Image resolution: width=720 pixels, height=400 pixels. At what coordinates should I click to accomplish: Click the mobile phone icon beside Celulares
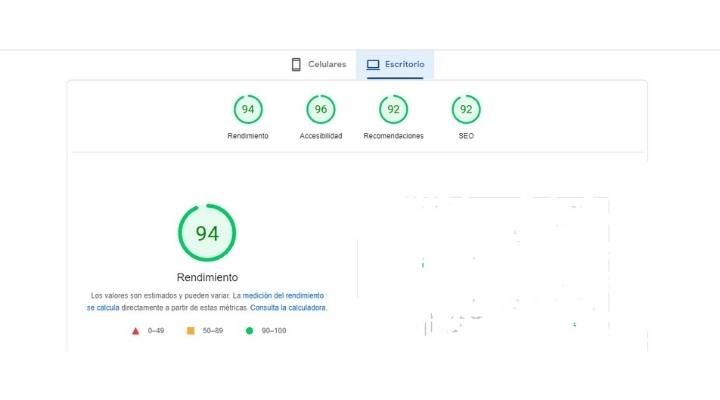point(296,65)
